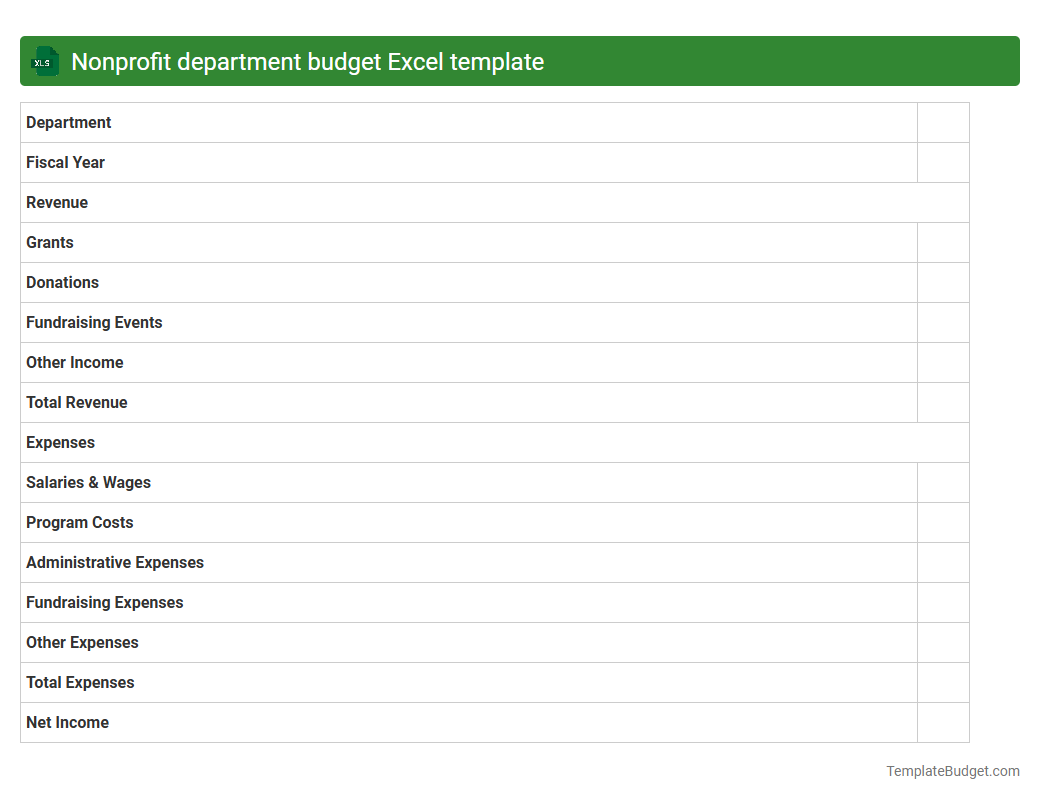Click the input cell beside Program Costs
Image resolution: width=1040 pixels, height=800 pixels.
pos(943,522)
